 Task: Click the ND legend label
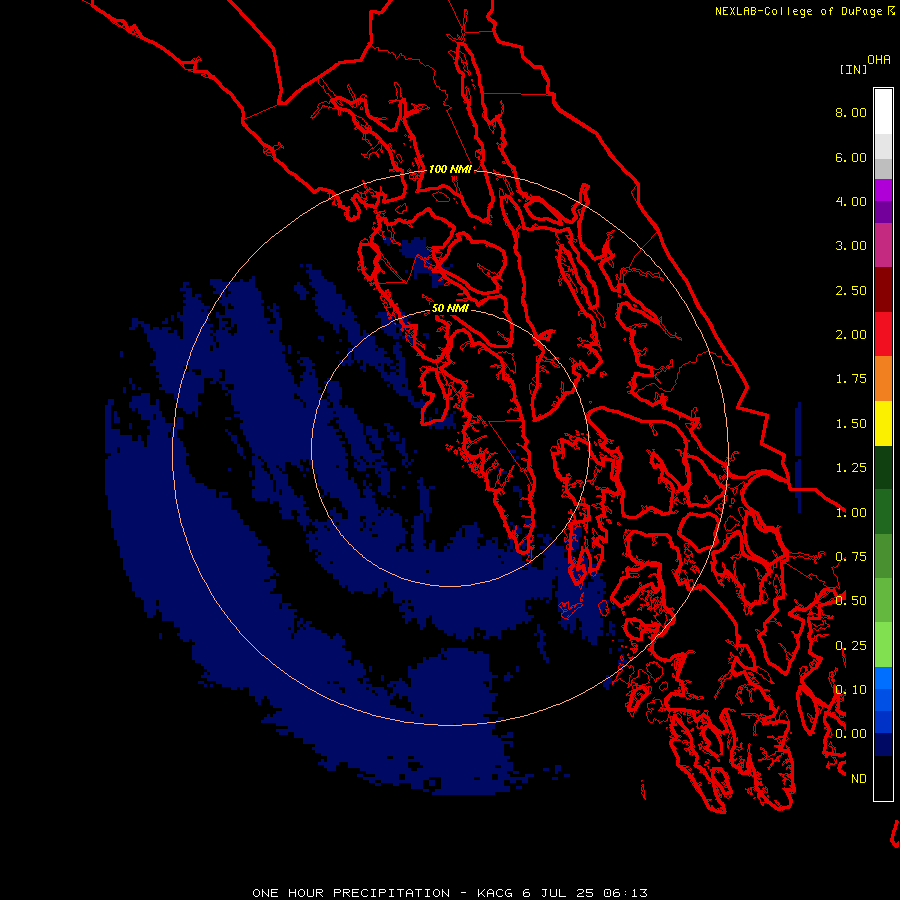click(x=859, y=779)
